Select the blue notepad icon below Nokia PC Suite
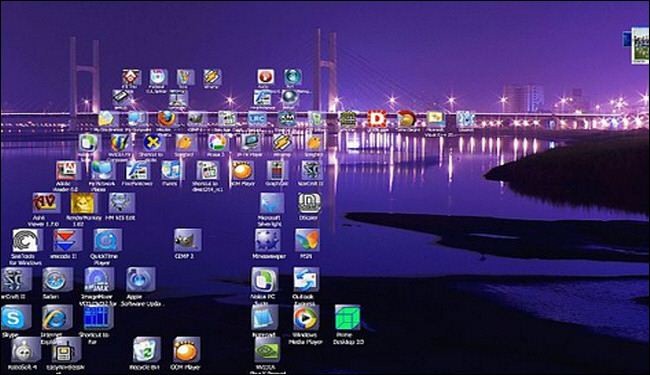The image size is (650, 375). tap(264, 318)
